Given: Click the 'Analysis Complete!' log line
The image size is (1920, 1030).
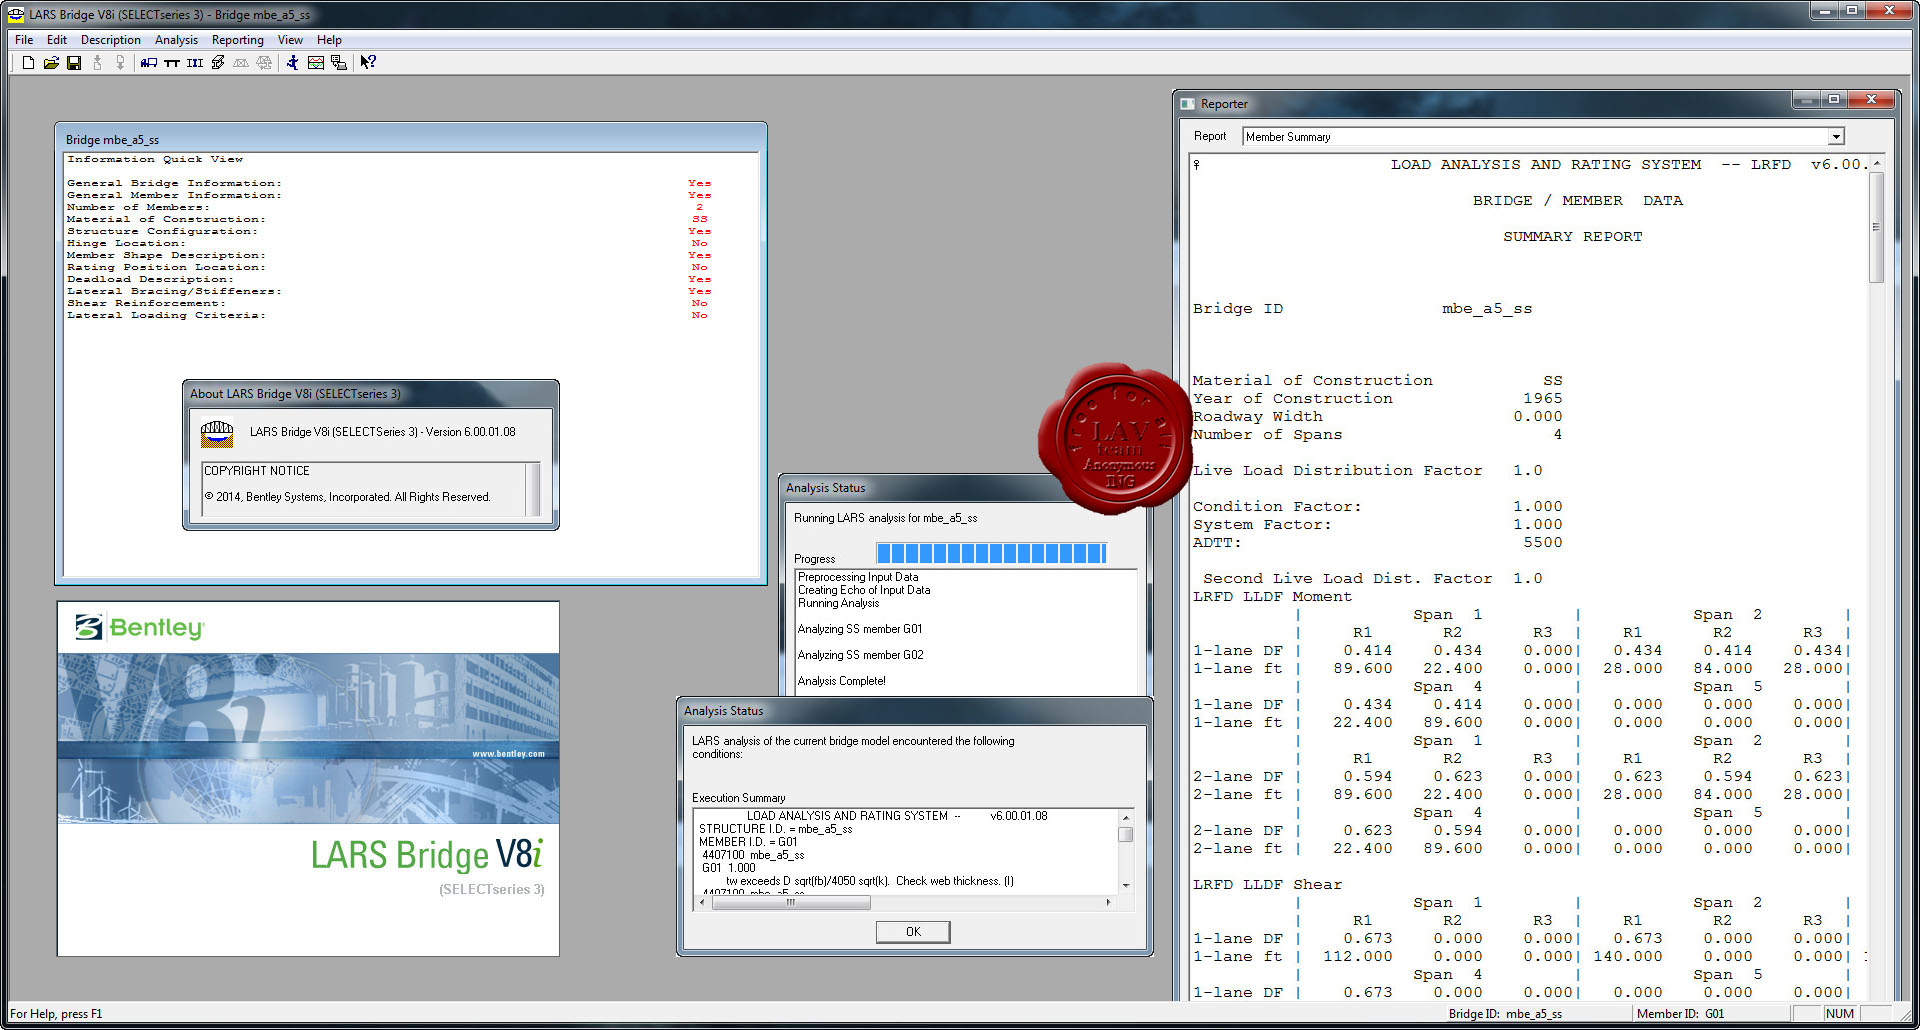Looking at the screenshot, I should point(842,681).
